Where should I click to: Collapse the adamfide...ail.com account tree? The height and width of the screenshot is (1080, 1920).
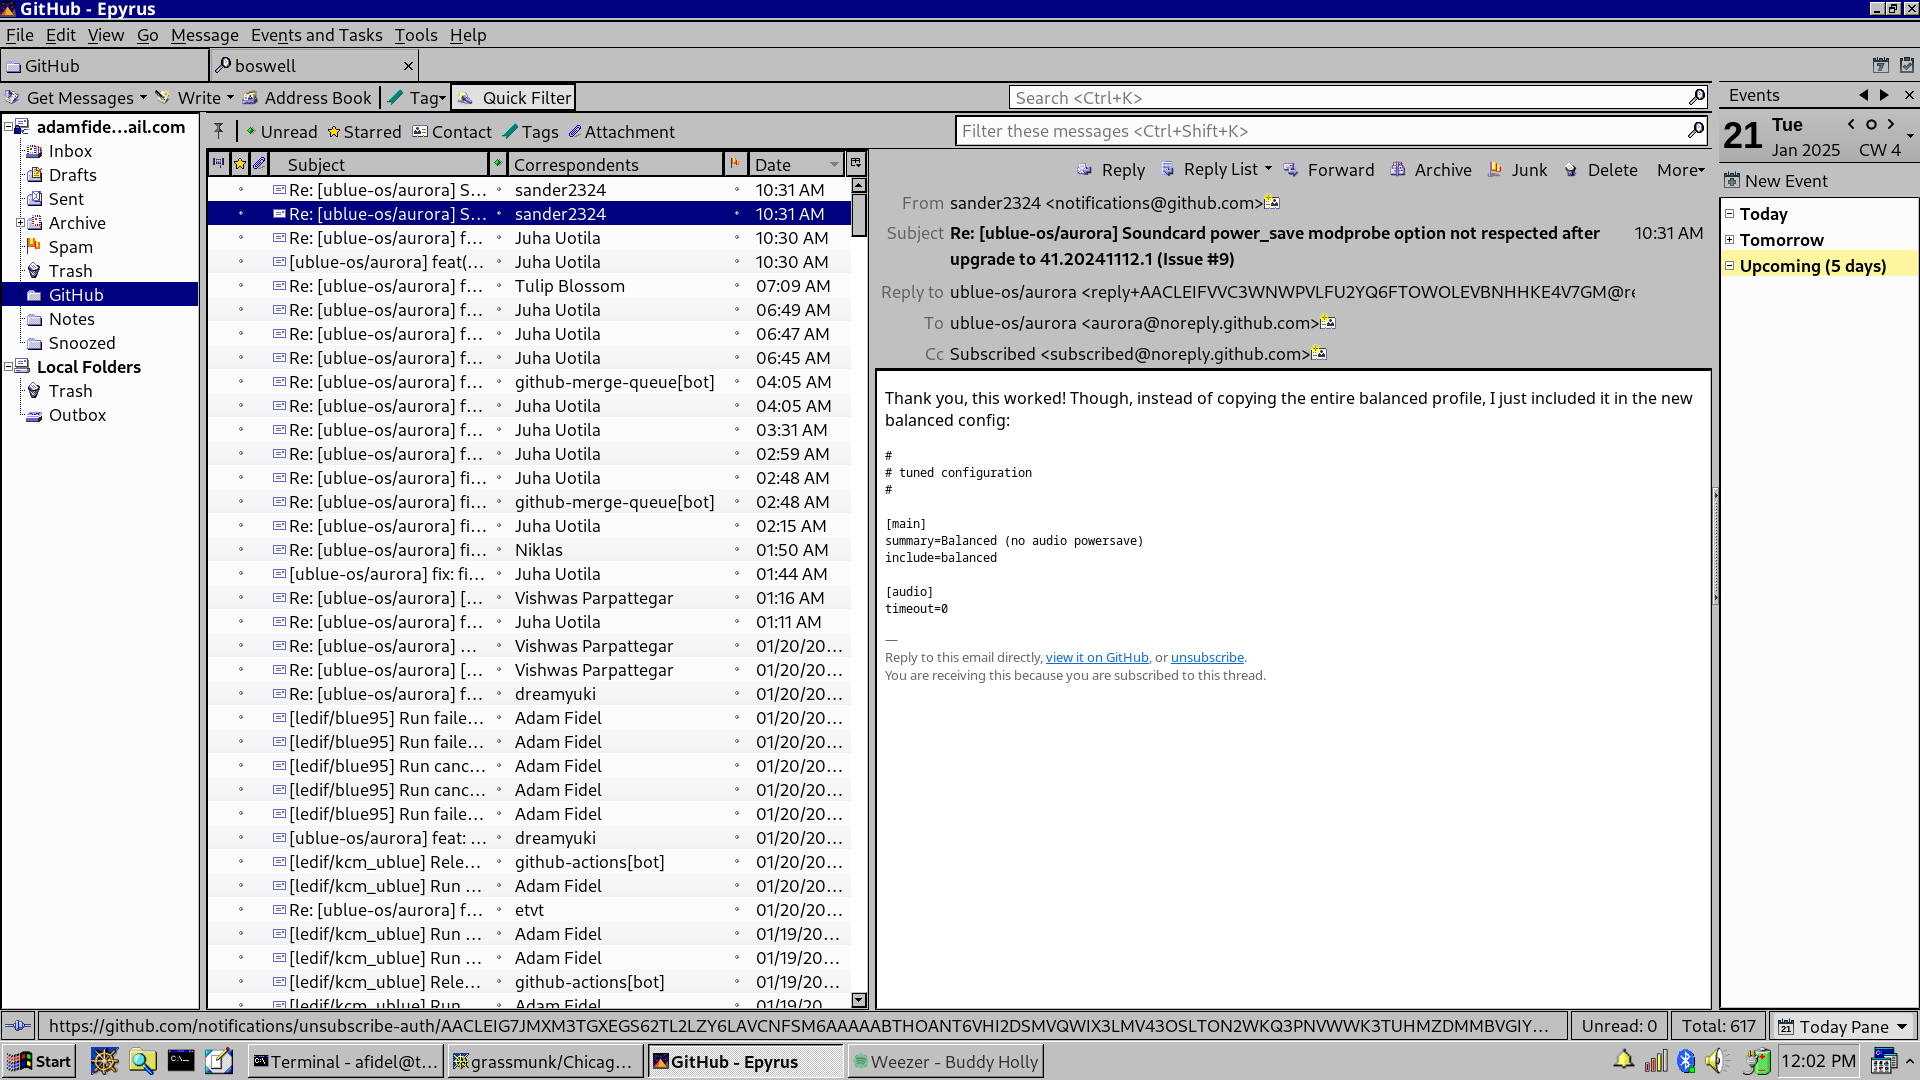8,126
